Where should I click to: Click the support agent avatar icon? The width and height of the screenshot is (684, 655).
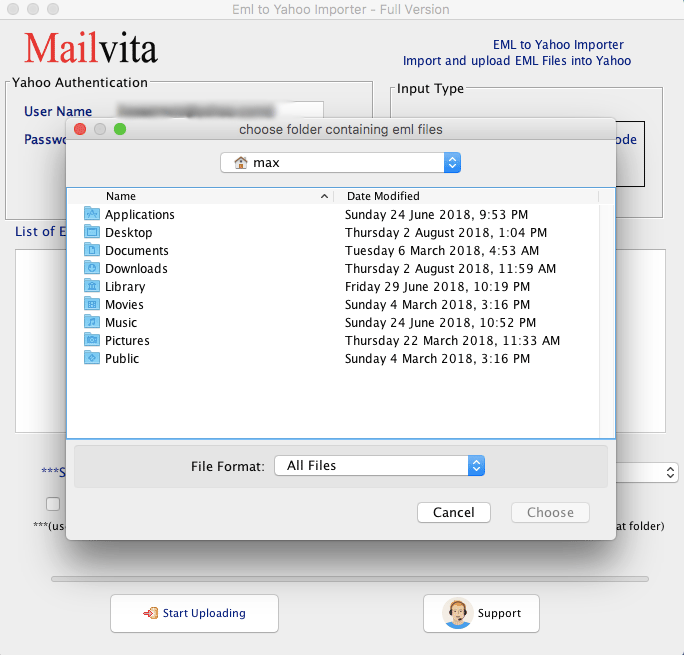pos(457,613)
